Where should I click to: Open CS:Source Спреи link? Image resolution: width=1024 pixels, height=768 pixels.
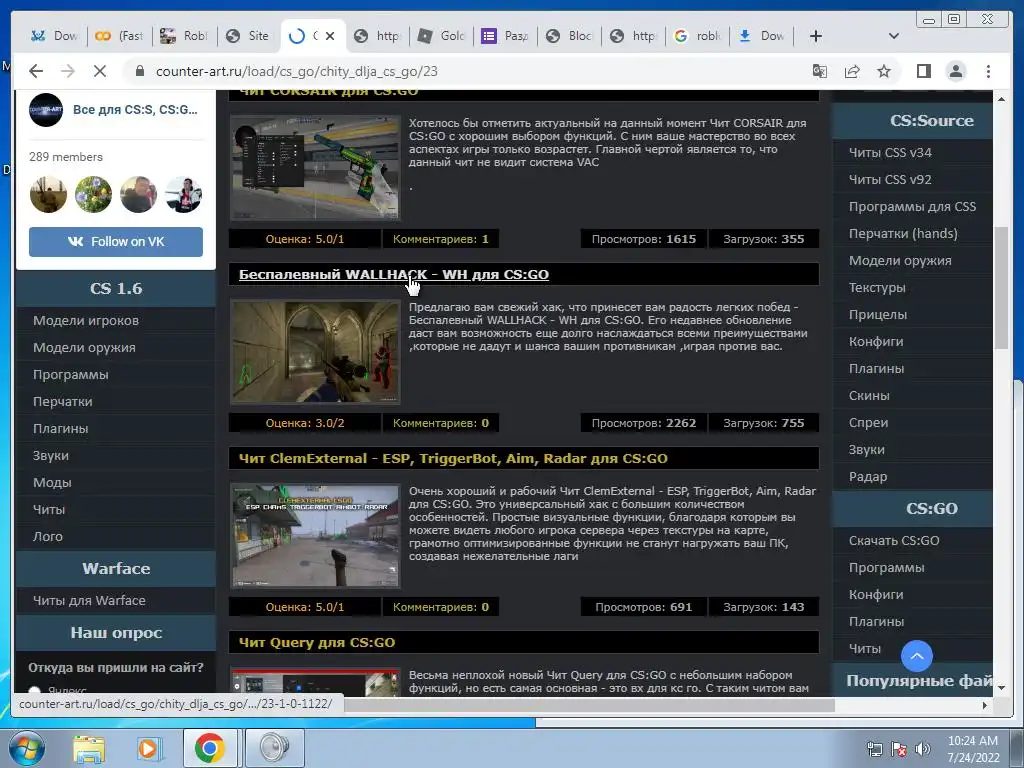pyautogui.click(x=869, y=423)
